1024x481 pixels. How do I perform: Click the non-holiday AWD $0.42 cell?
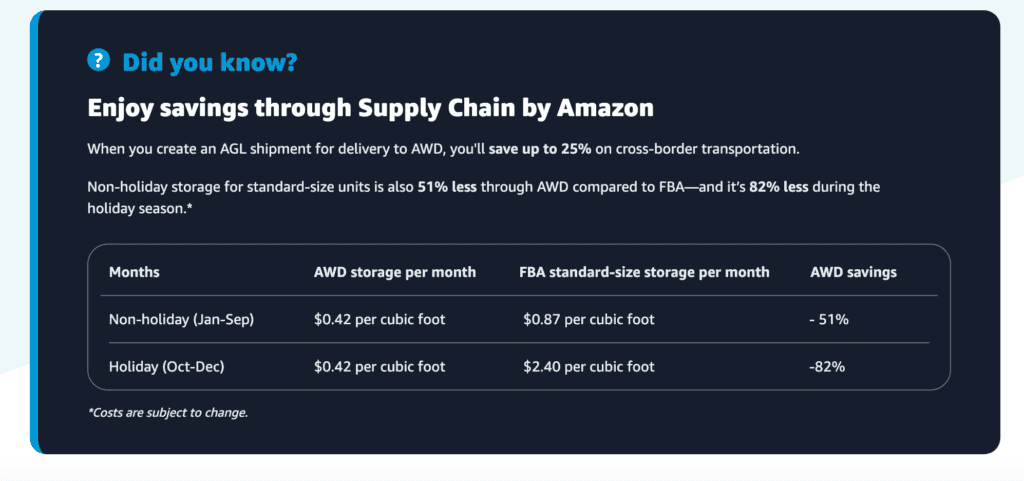click(379, 320)
